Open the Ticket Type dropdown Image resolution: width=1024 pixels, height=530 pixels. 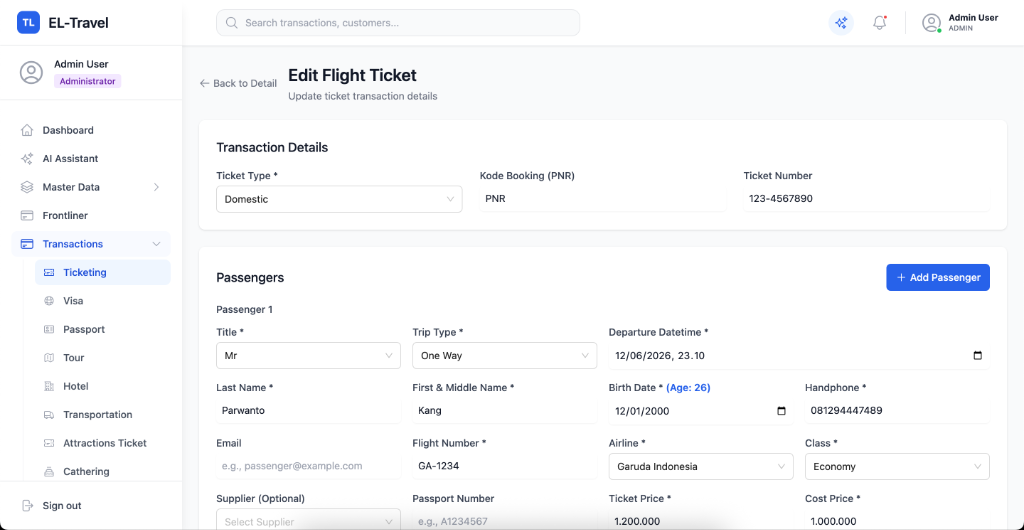pyautogui.click(x=339, y=199)
